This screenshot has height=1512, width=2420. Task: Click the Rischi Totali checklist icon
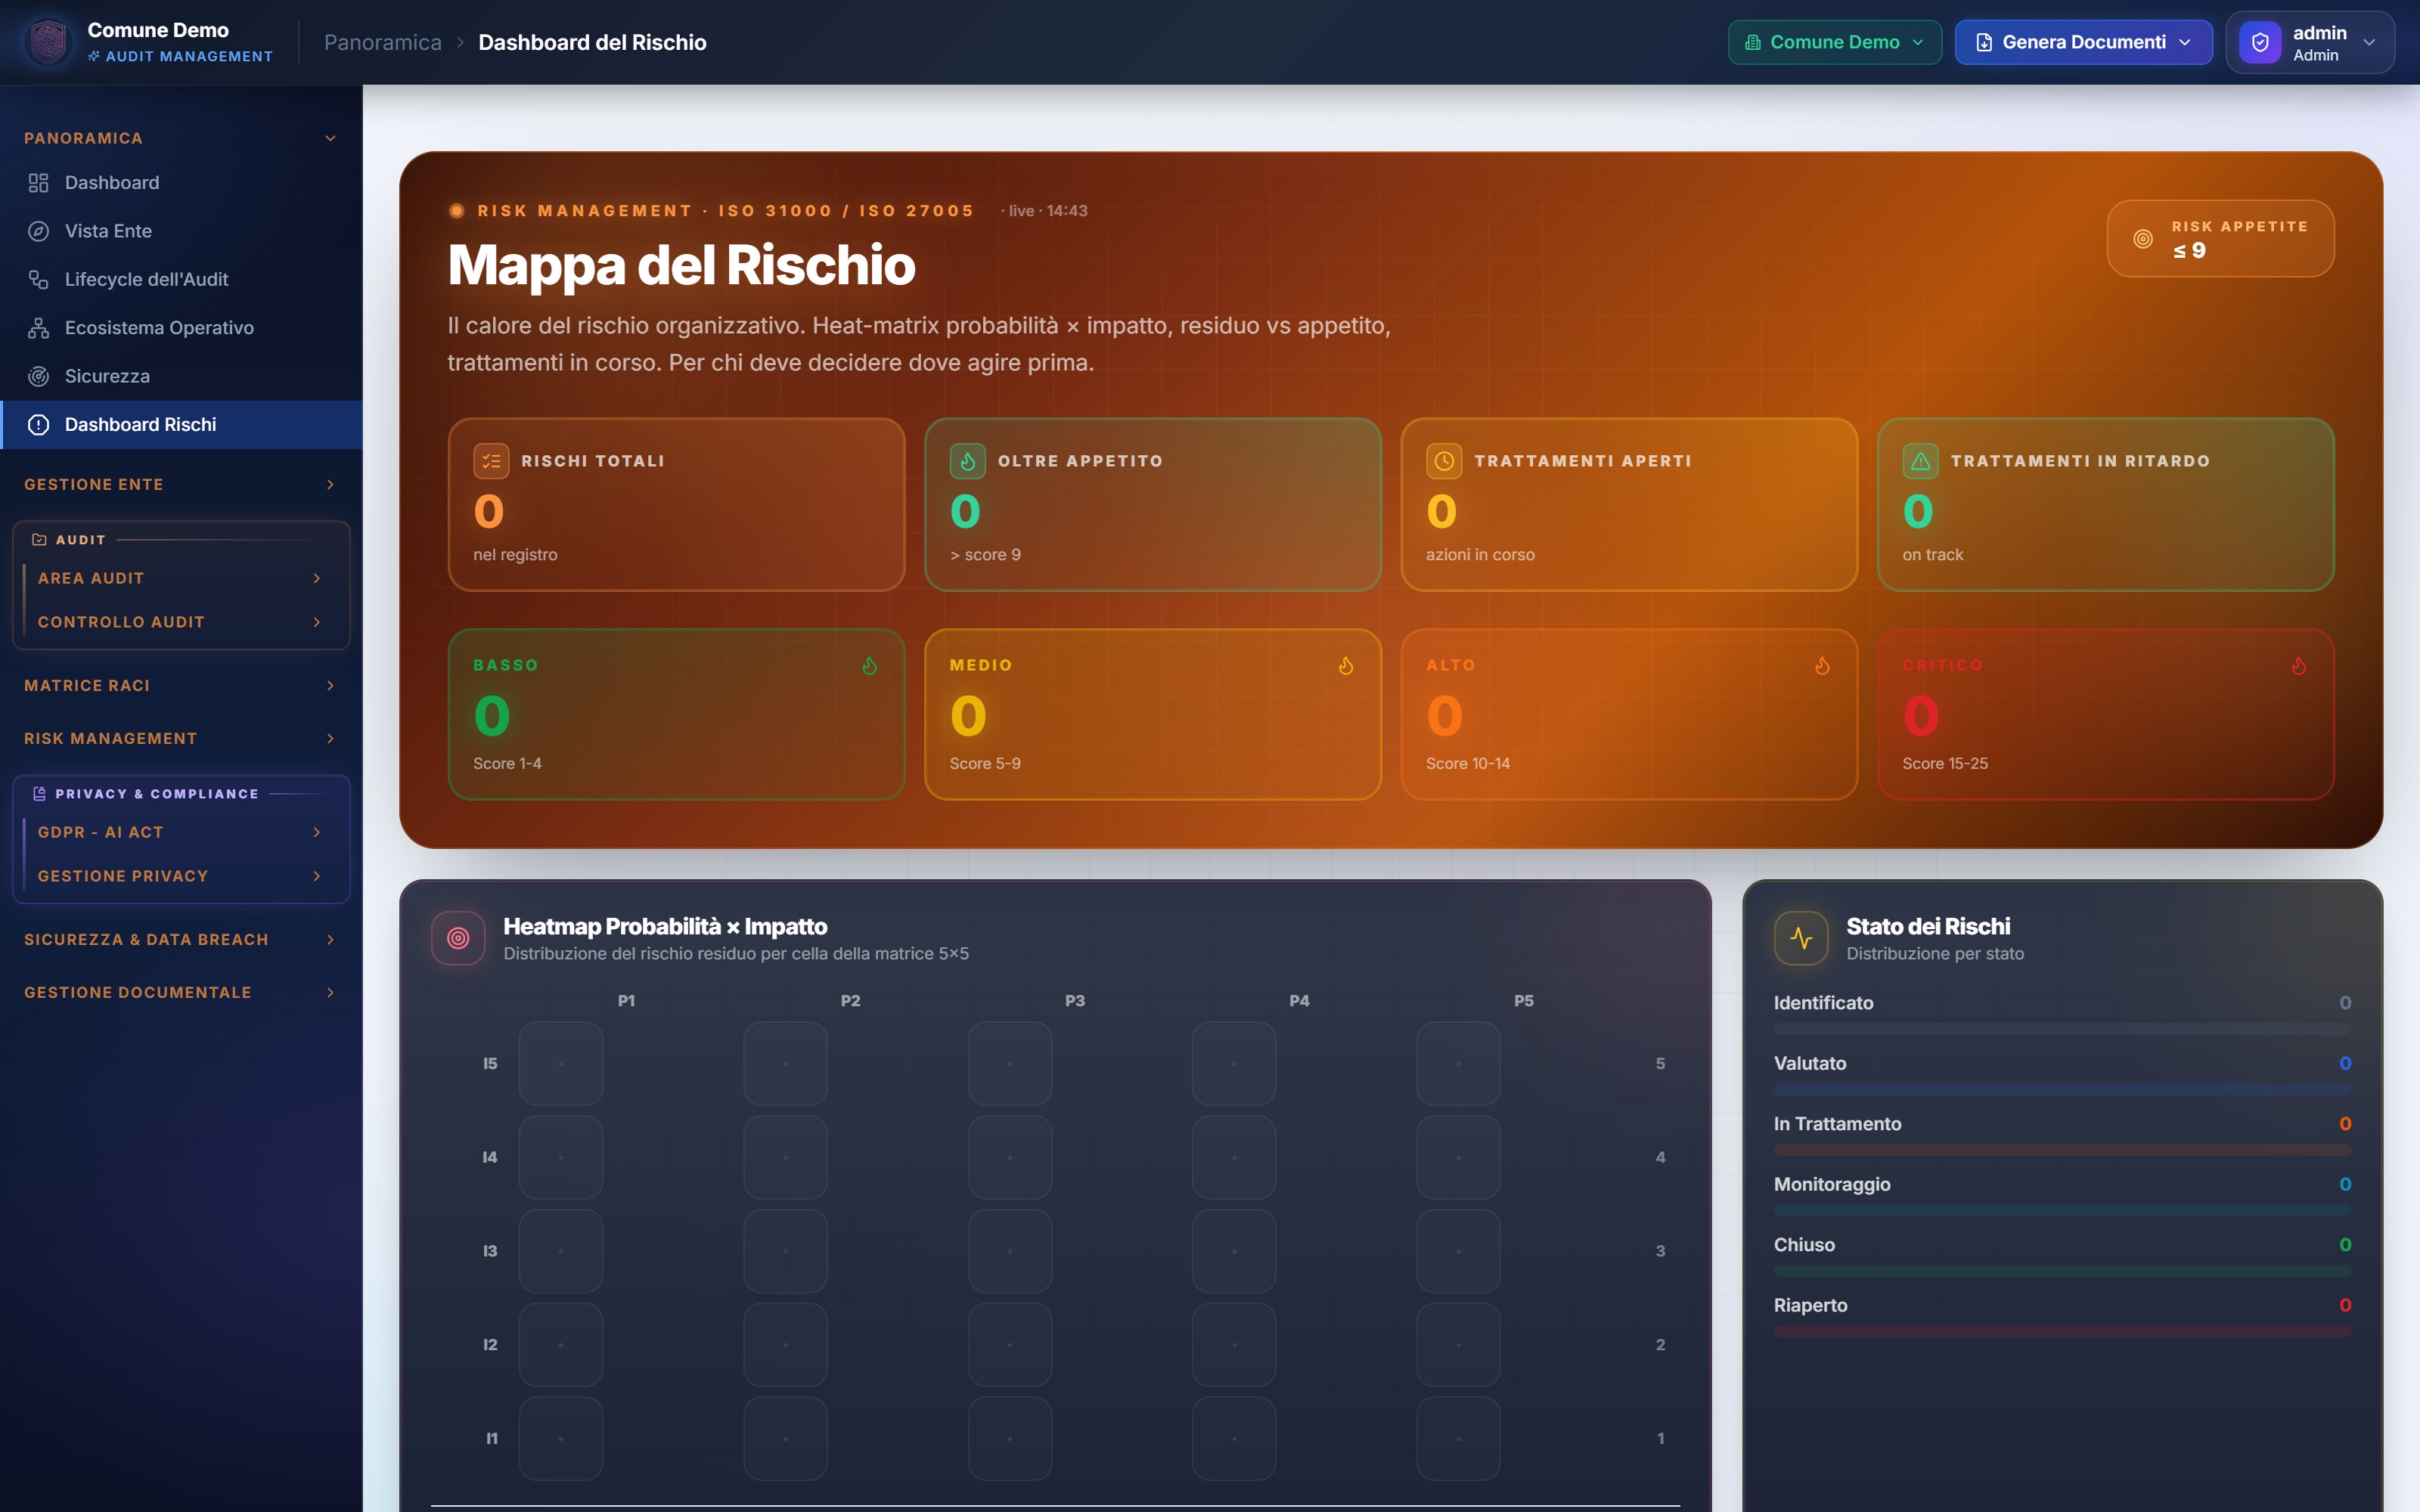click(x=491, y=461)
